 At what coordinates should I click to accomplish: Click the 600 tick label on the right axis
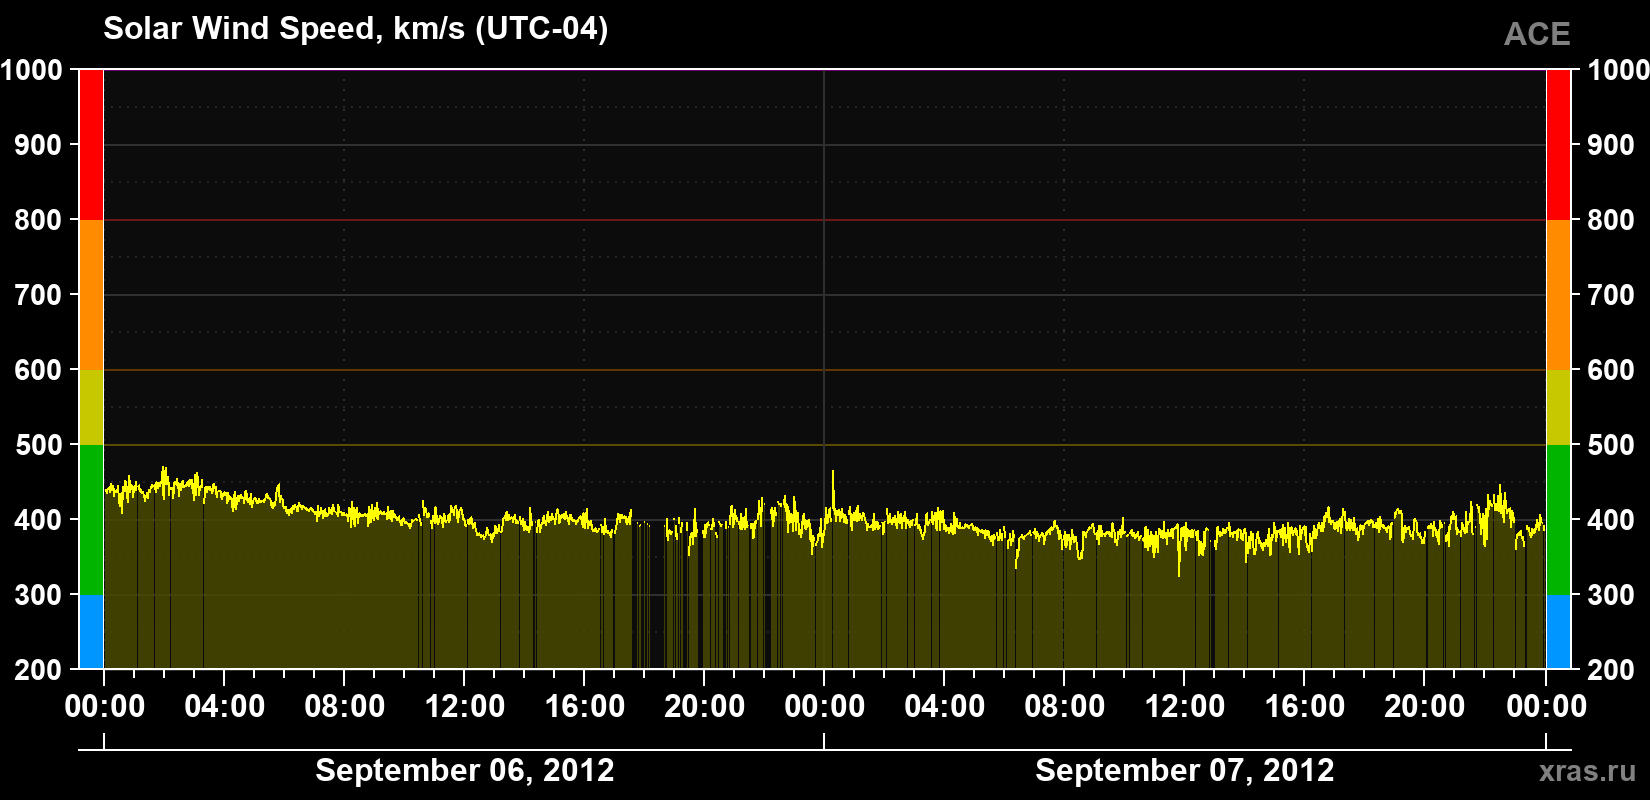1611,370
